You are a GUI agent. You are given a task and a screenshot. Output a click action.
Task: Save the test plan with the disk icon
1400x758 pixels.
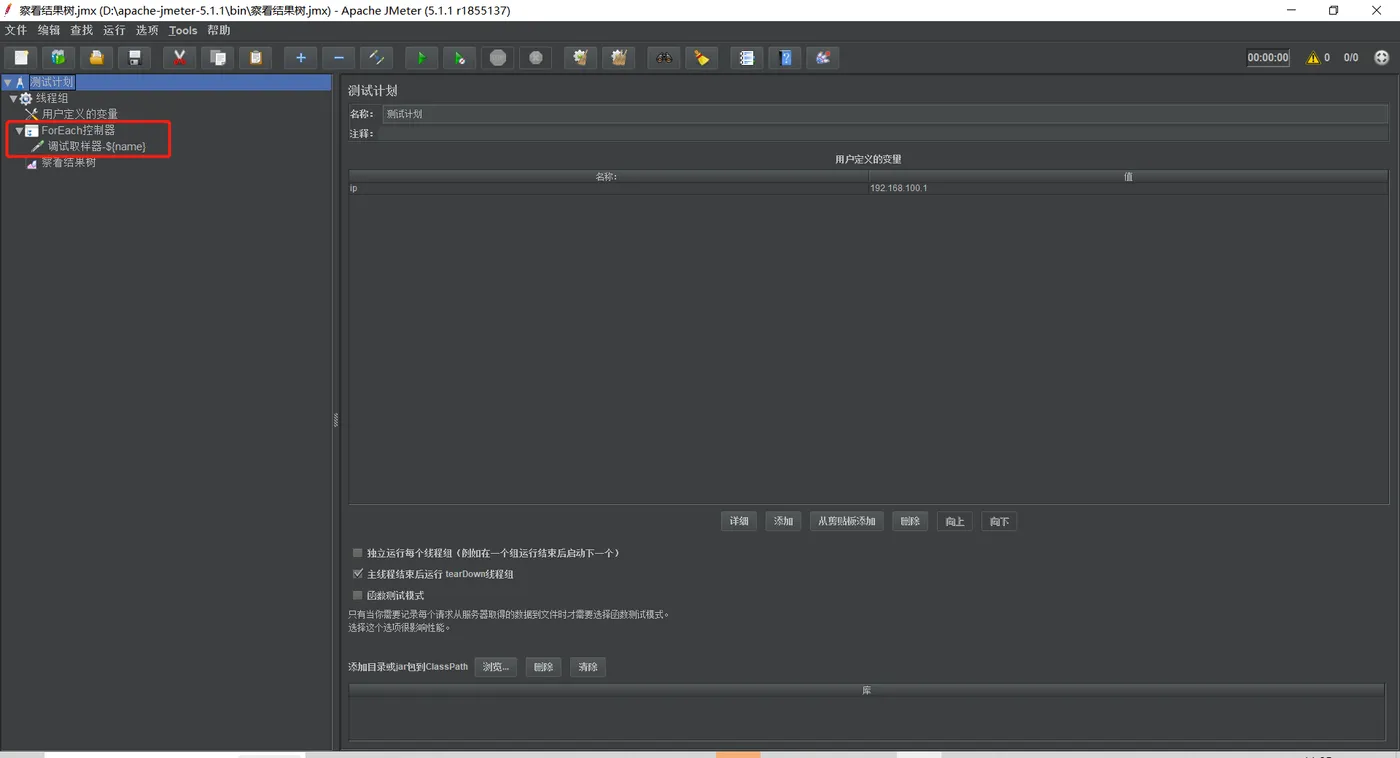(x=134, y=58)
